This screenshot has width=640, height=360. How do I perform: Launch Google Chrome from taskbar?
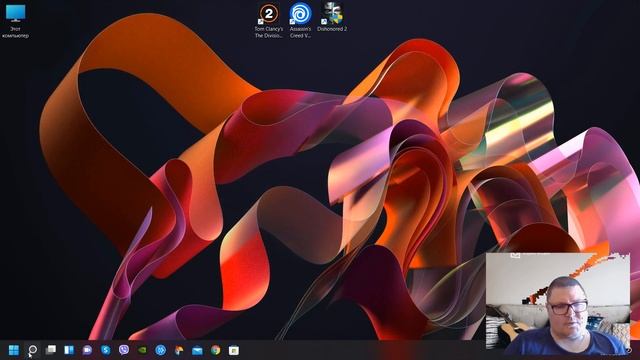pos(216,350)
